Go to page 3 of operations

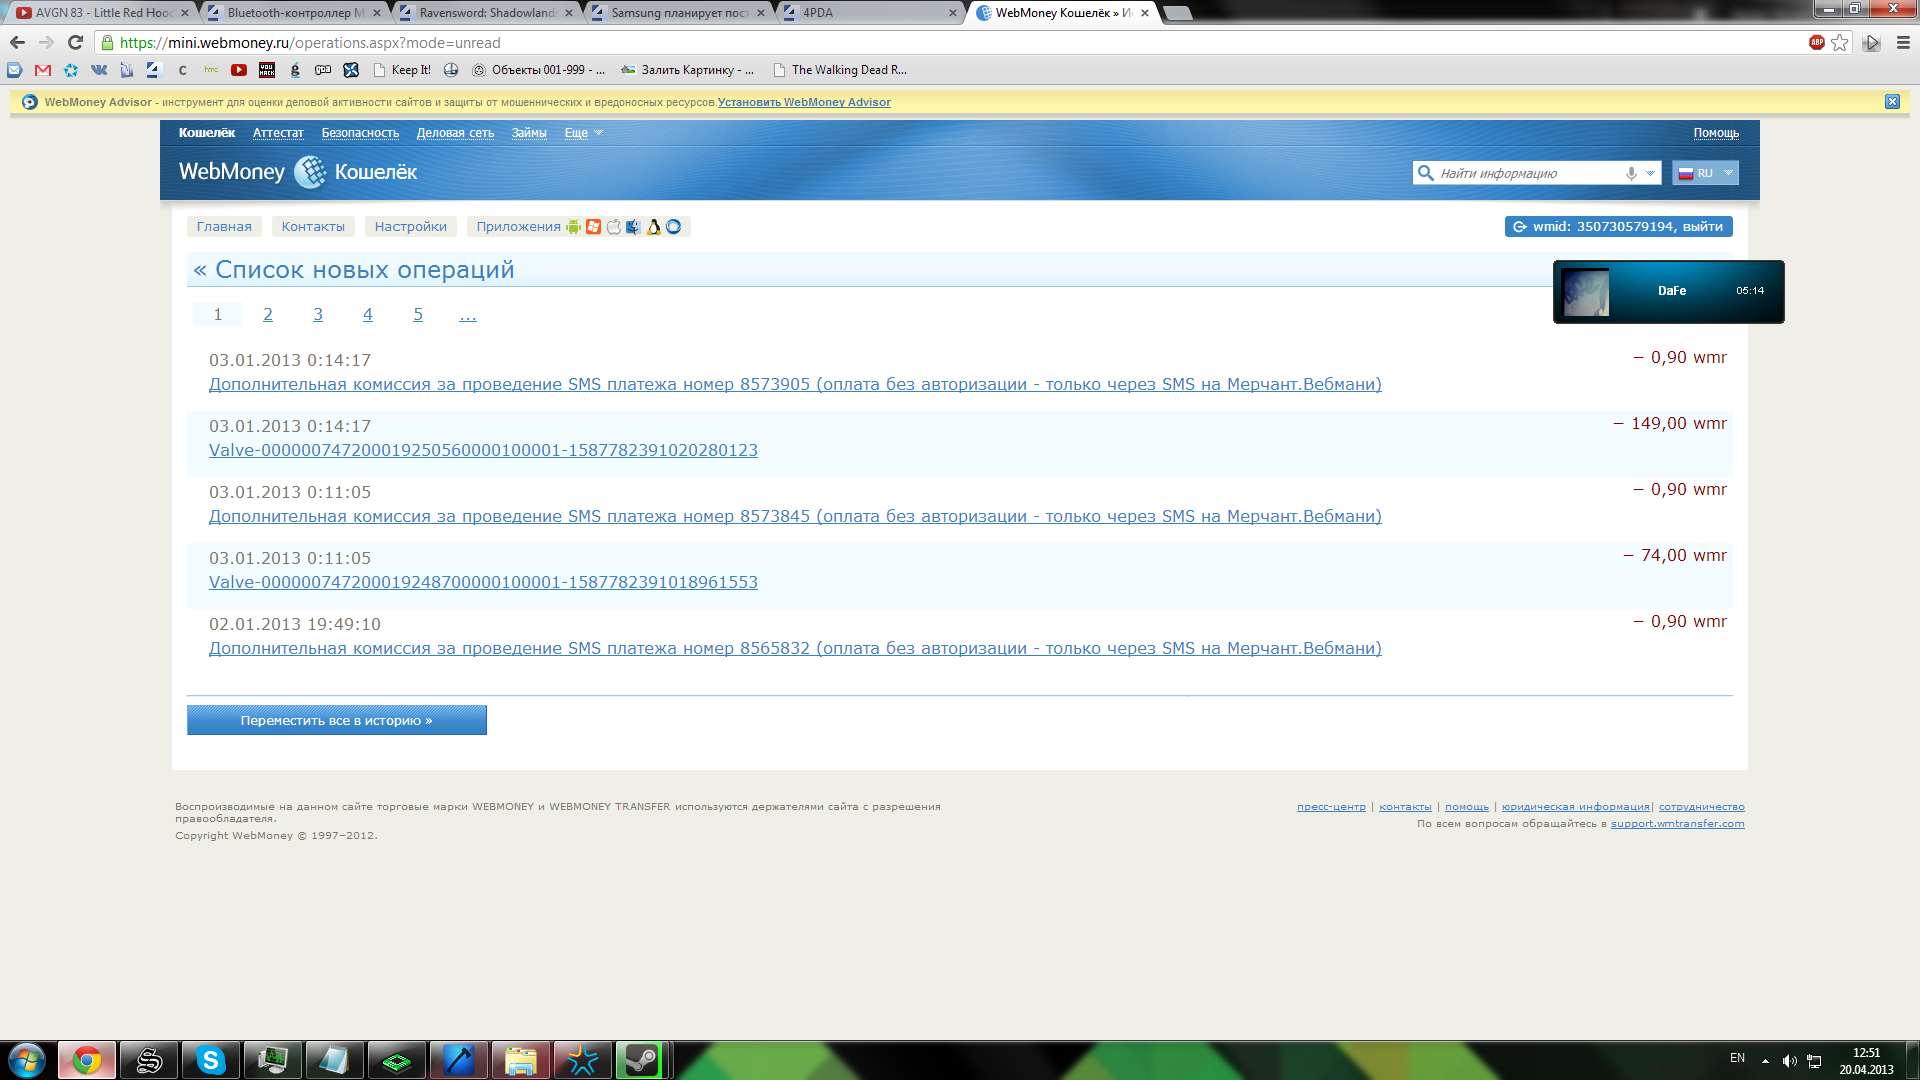(x=318, y=315)
